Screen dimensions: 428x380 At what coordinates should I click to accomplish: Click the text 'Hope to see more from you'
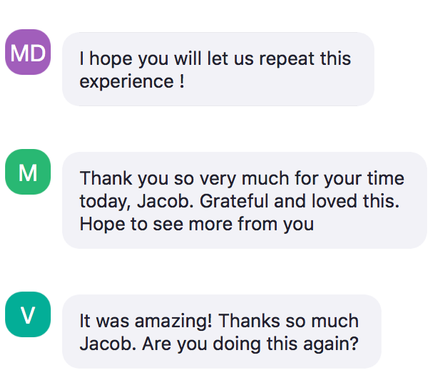tap(197, 224)
